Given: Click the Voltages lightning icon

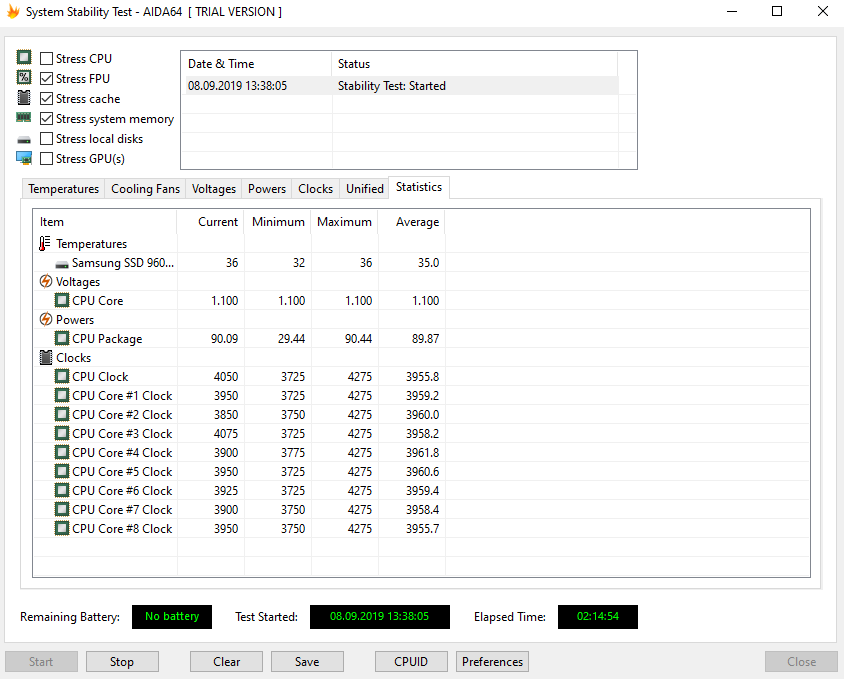Looking at the screenshot, I should coord(46,281).
